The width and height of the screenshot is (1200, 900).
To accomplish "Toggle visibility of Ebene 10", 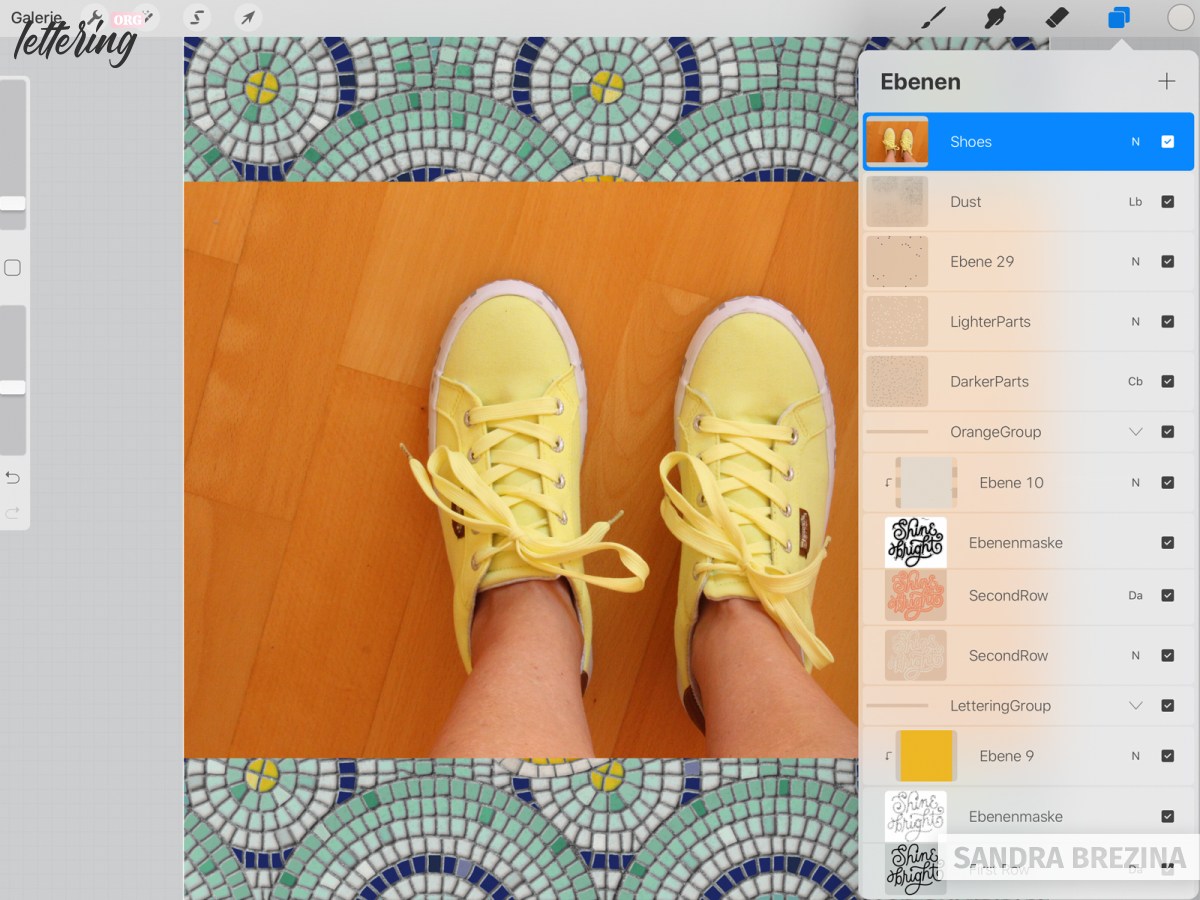I will [x=1167, y=482].
